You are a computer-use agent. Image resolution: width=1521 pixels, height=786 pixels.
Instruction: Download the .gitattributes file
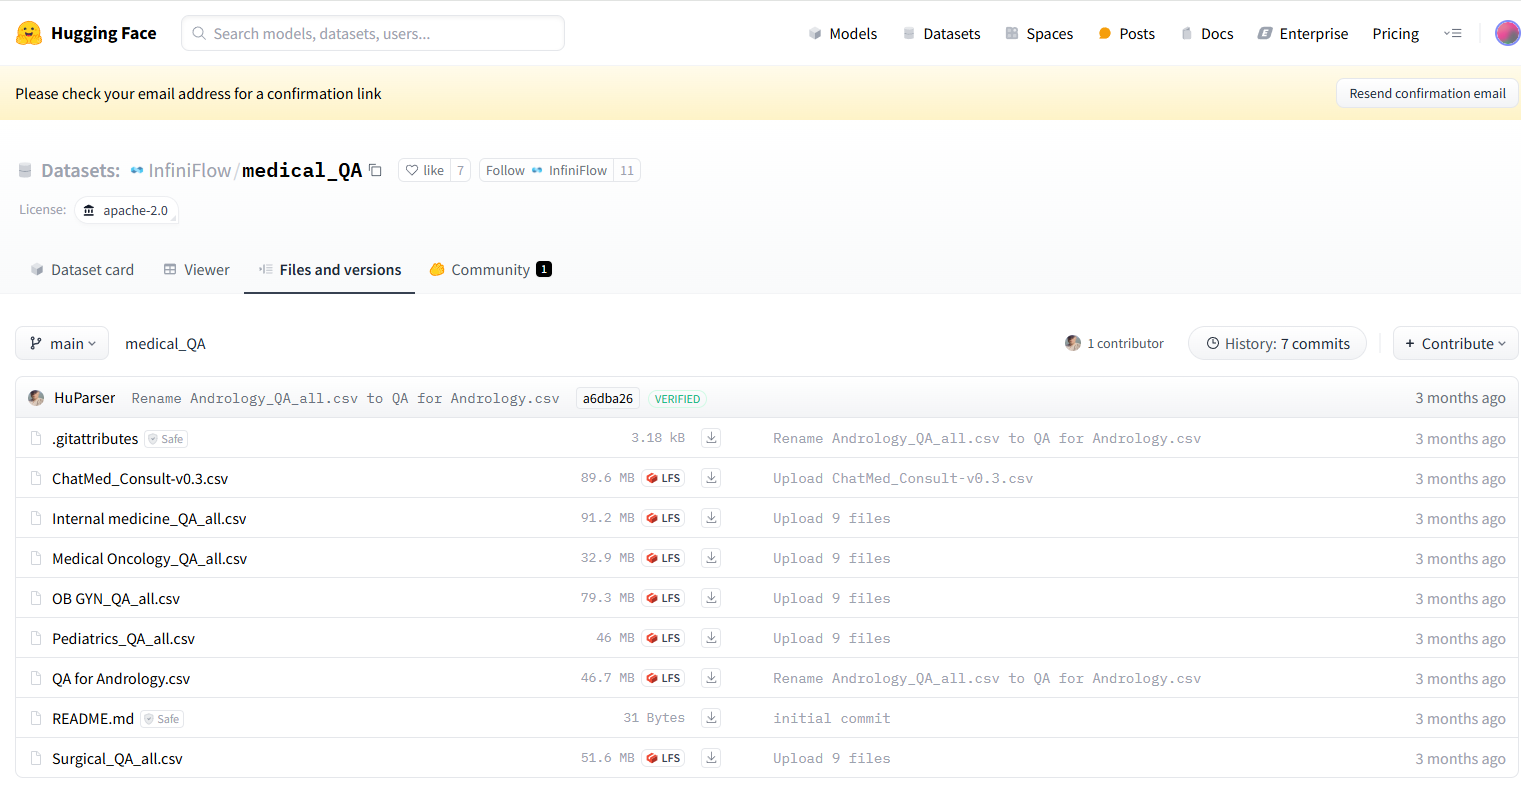tap(711, 438)
